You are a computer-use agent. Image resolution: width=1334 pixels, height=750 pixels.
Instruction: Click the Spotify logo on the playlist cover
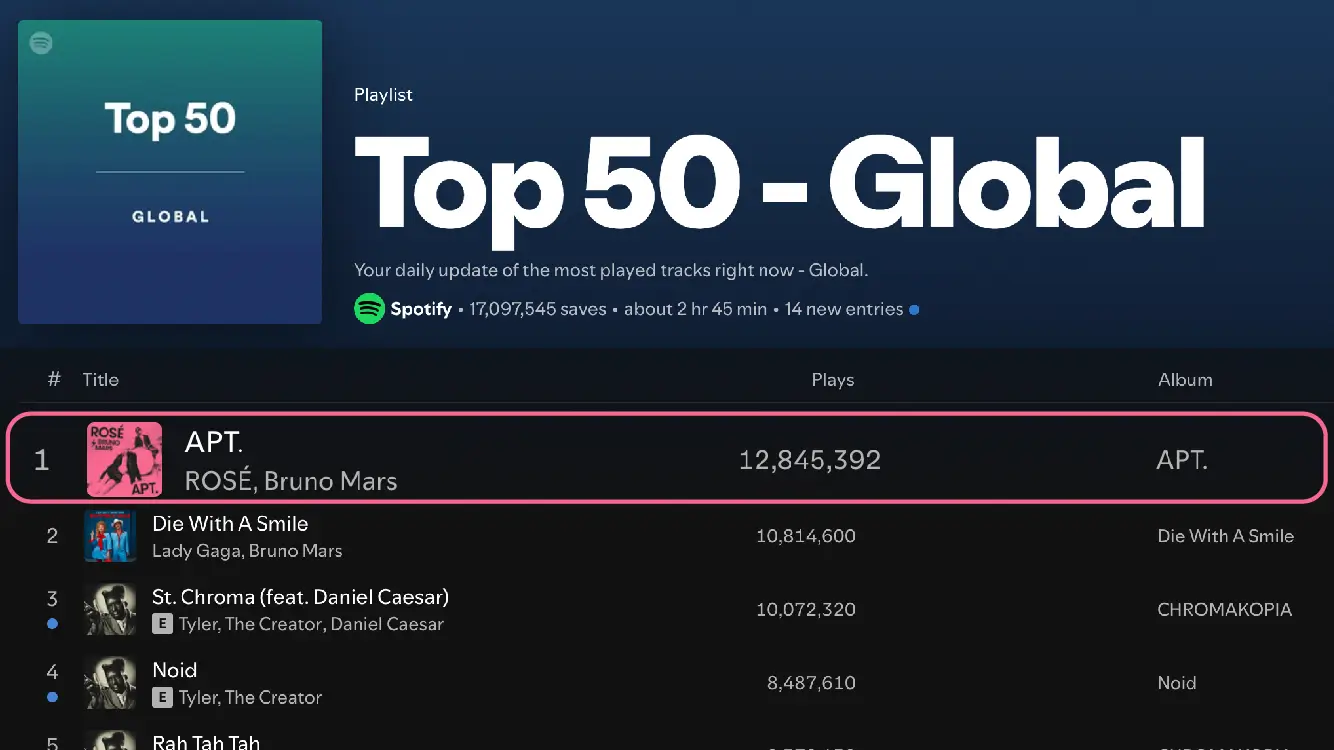pyautogui.click(x=41, y=43)
